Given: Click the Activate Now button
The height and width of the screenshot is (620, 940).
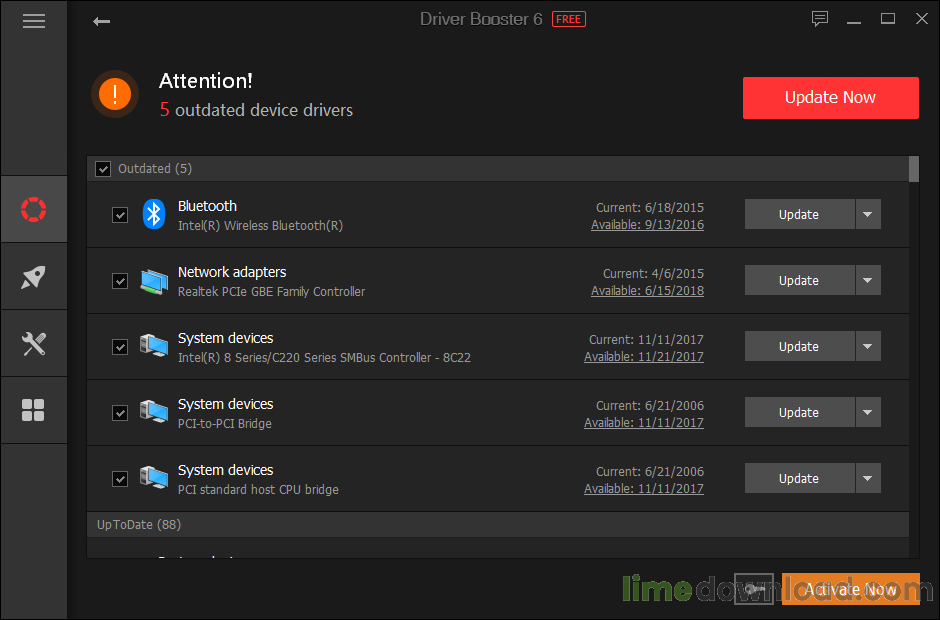Looking at the screenshot, I should [x=851, y=590].
